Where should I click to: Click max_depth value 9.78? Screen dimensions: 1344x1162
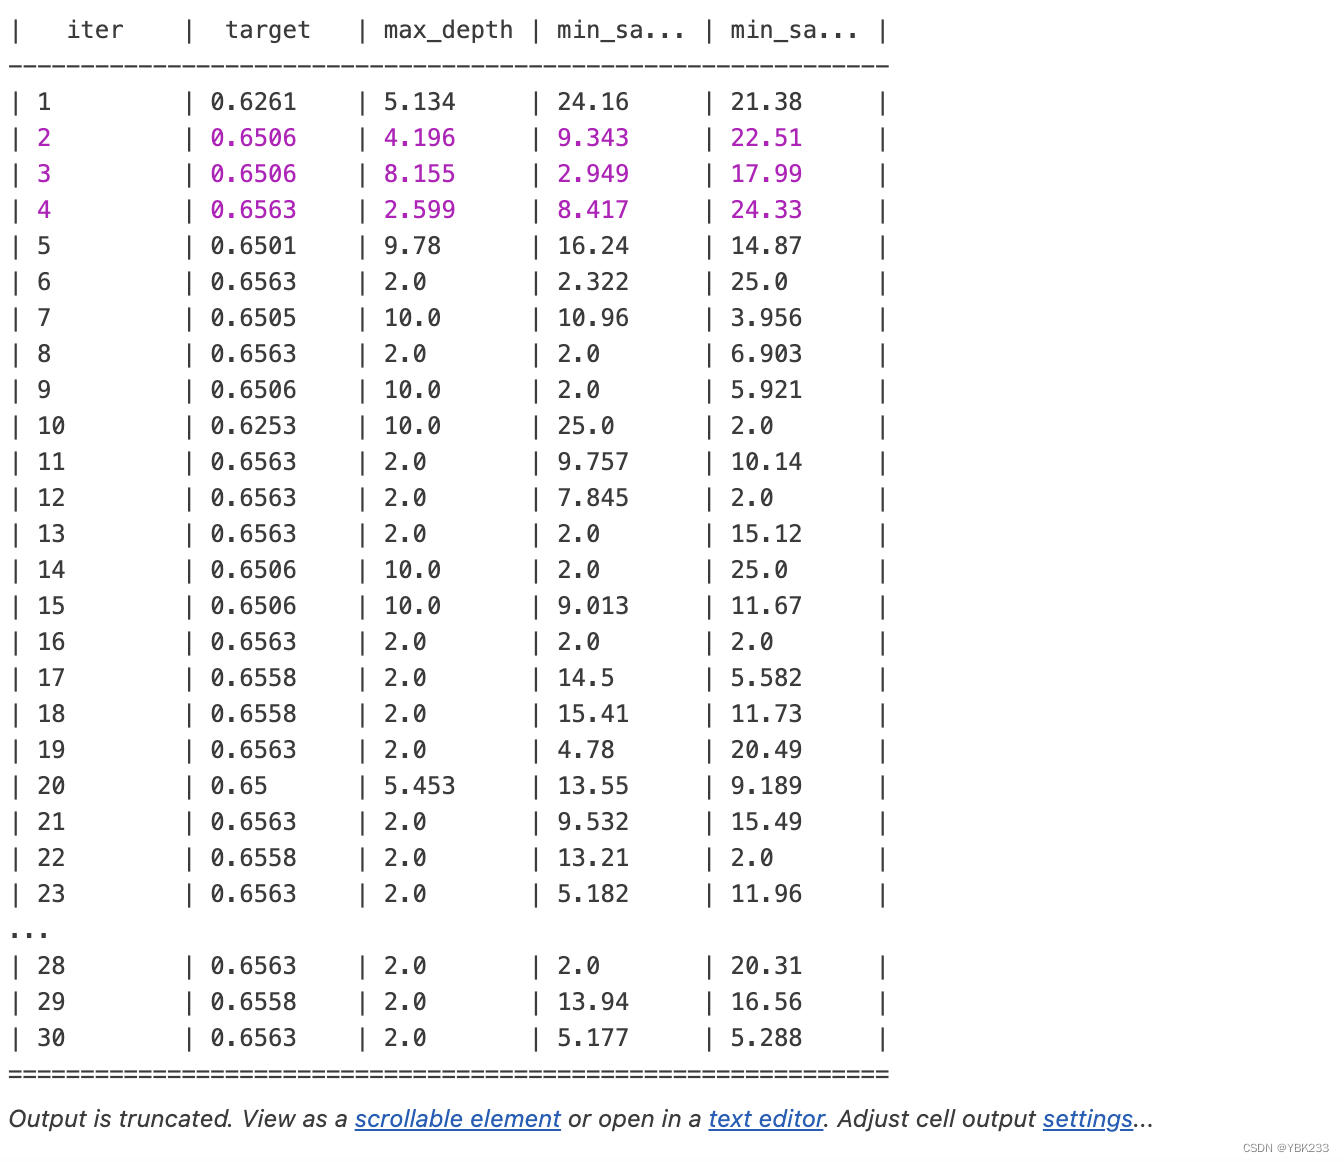412,246
